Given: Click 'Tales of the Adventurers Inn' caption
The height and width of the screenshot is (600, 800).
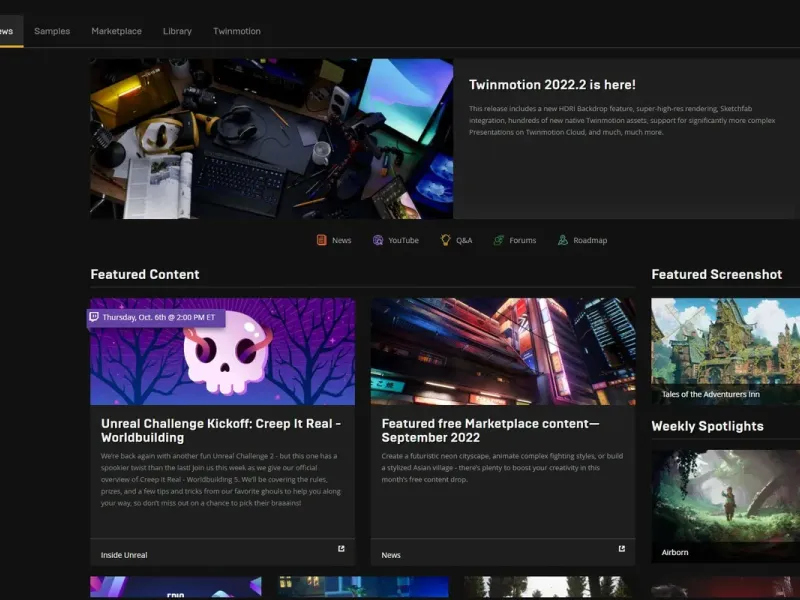Looking at the screenshot, I should 710,394.
